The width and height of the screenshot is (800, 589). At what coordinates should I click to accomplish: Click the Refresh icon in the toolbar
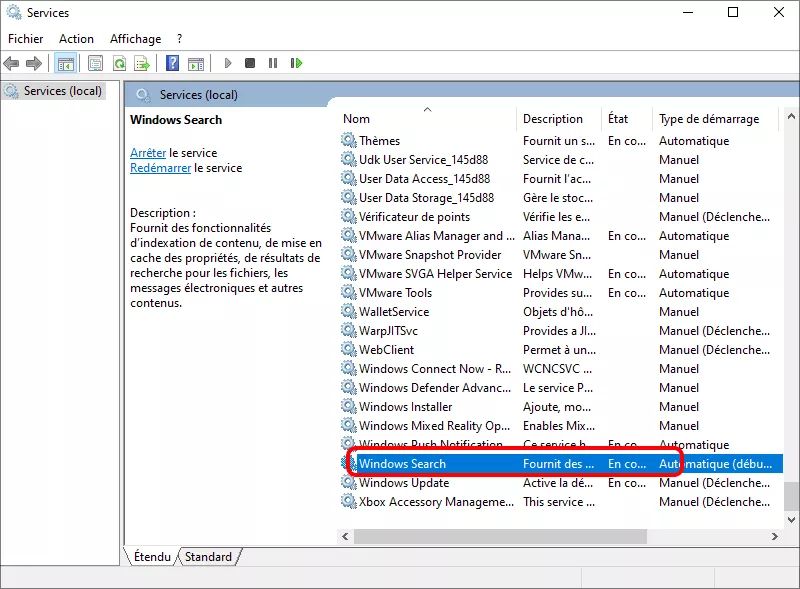click(x=121, y=63)
